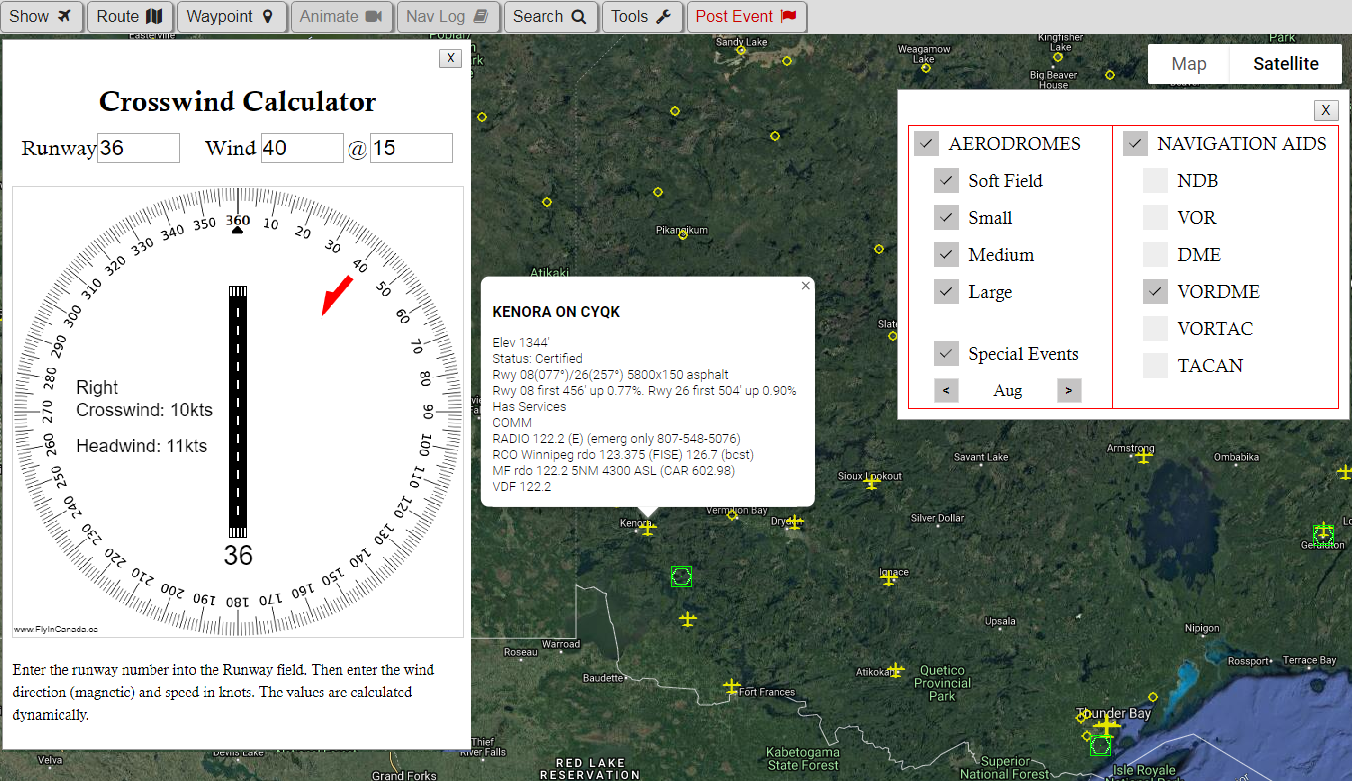Open the Route menu
Image resolution: width=1352 pixels, height=781 pixels.
(129, 16)
